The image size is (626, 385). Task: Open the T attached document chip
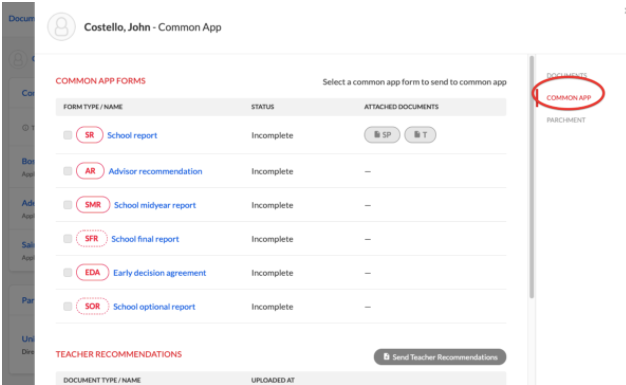[x=420, y=135]
